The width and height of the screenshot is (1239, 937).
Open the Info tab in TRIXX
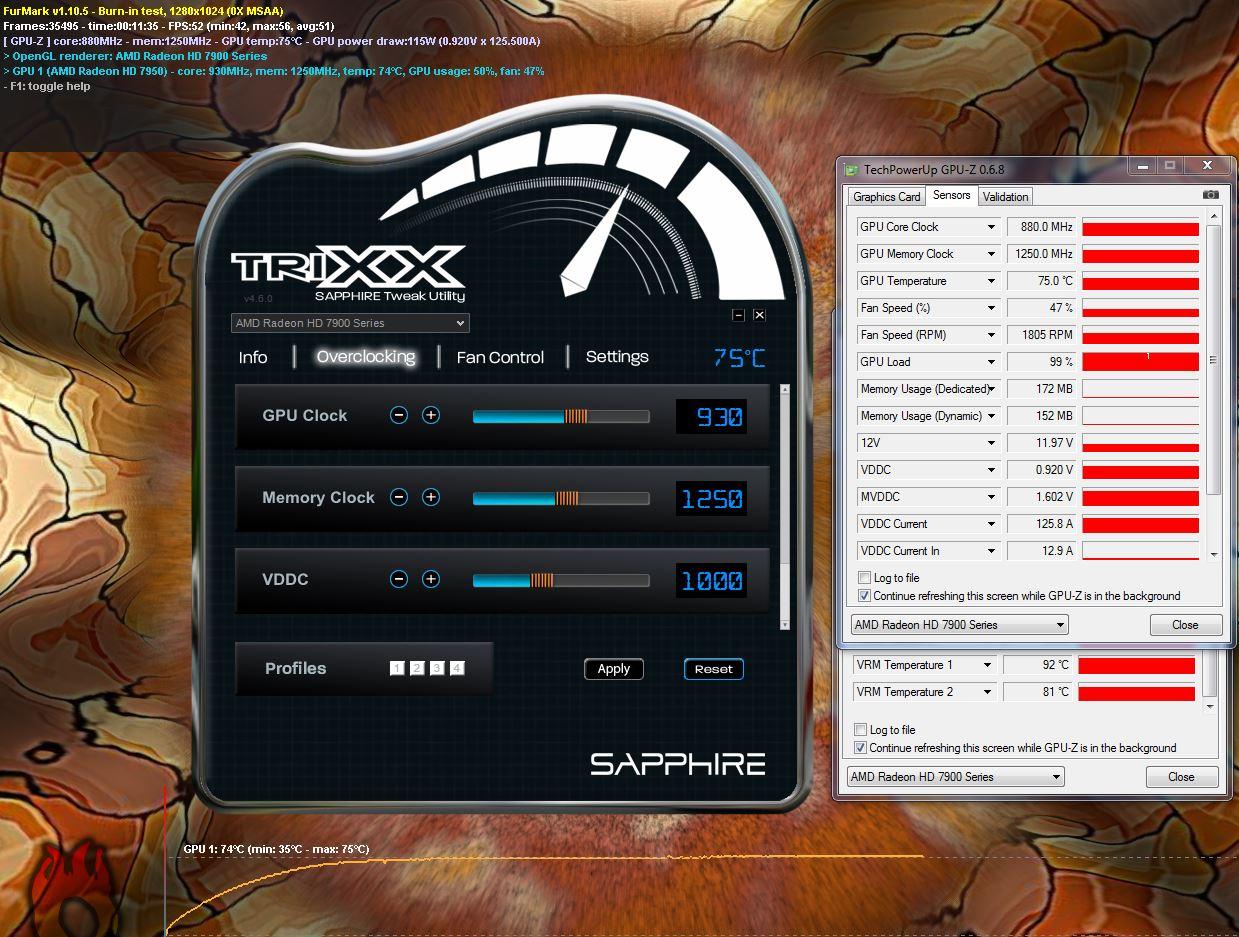coord(253,357)
